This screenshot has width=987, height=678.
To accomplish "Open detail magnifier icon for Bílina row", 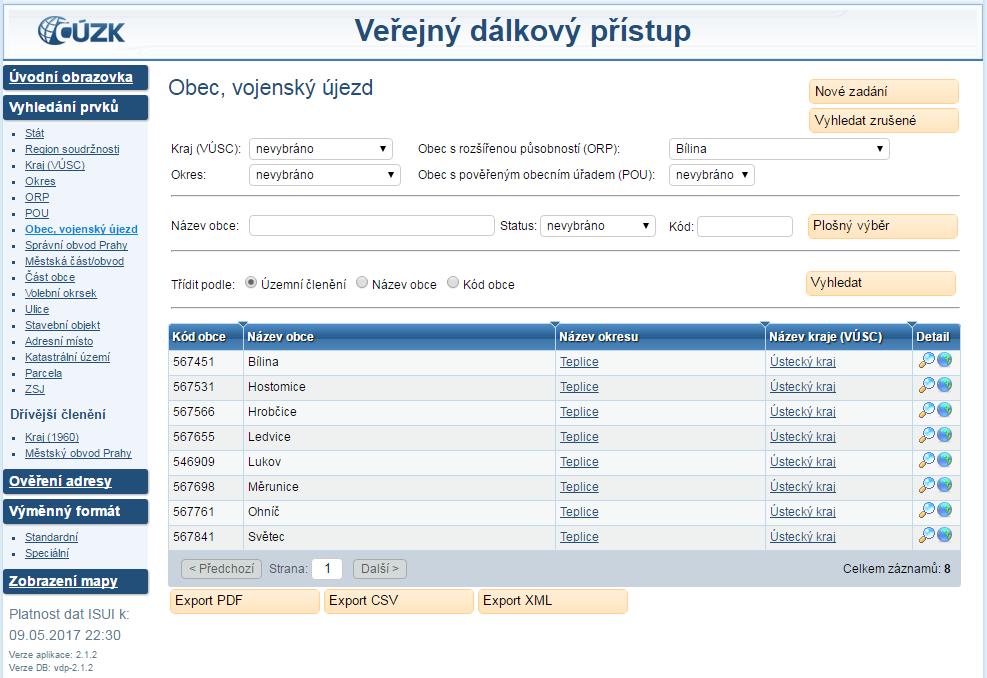I will click(927, 361).
